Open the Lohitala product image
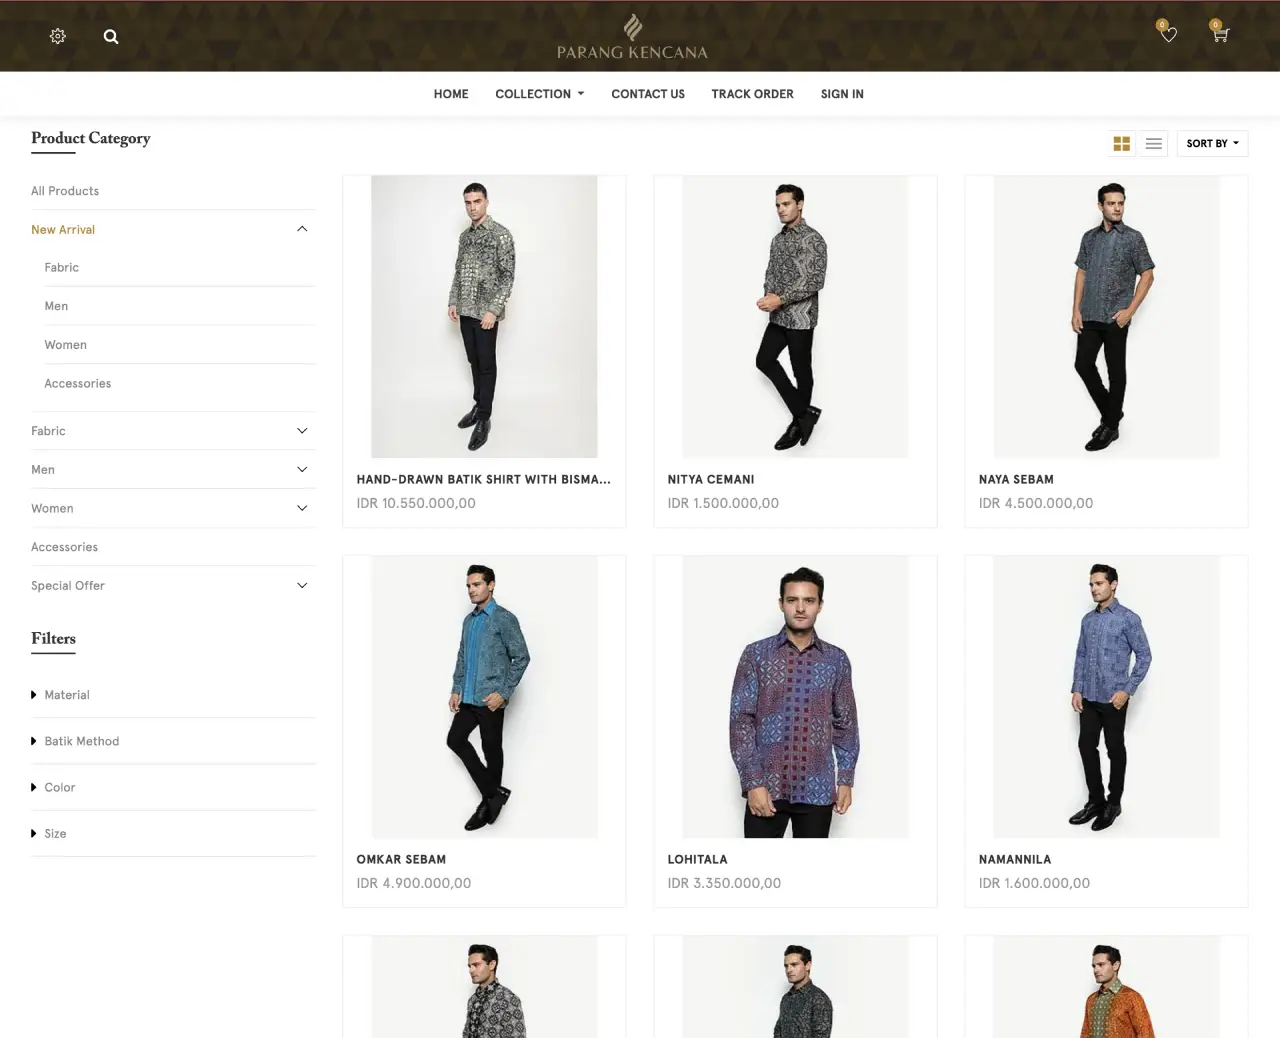Viewport: 1280px width, 1038px height. pyautogui.click(x=795, y=697)
